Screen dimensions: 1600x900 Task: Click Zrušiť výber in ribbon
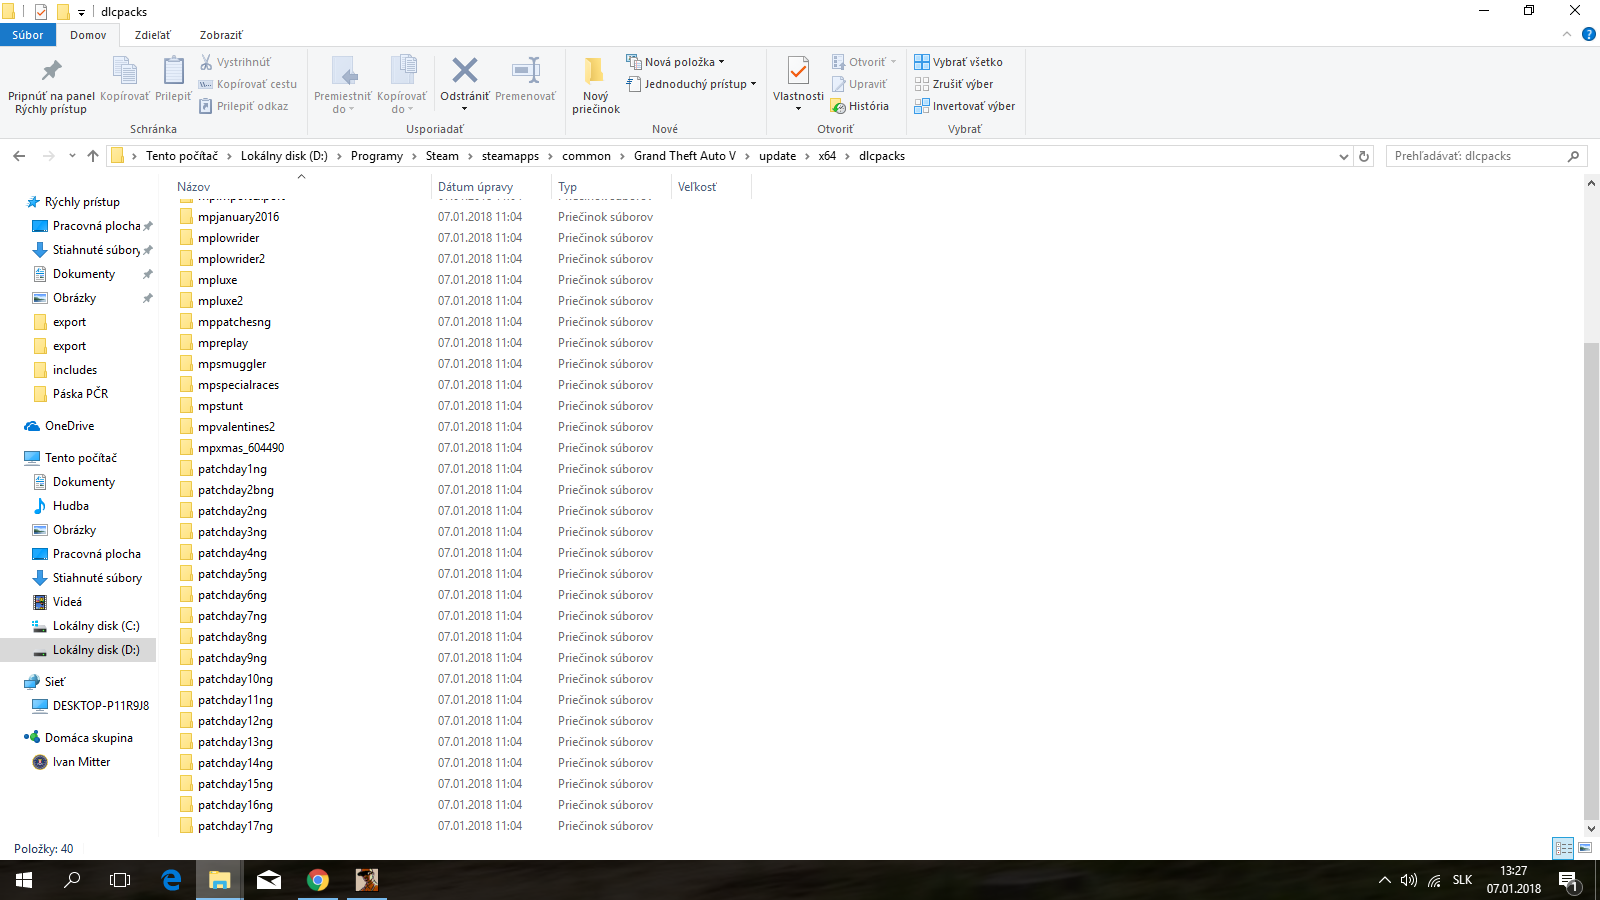coord(954,84)
